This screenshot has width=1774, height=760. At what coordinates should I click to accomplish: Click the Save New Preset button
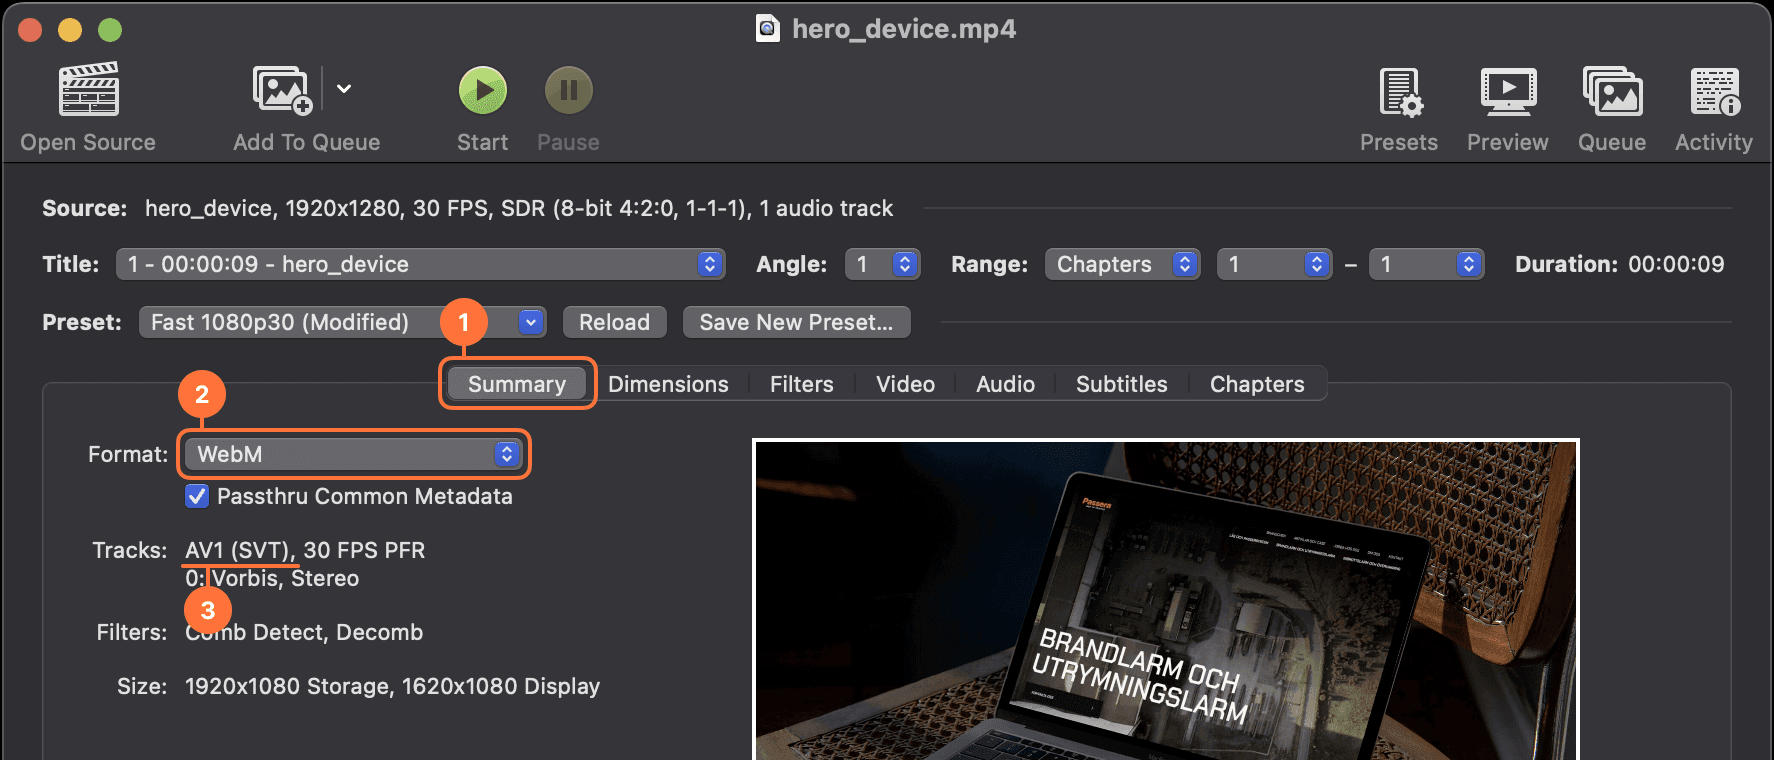(x=796, y=322)
